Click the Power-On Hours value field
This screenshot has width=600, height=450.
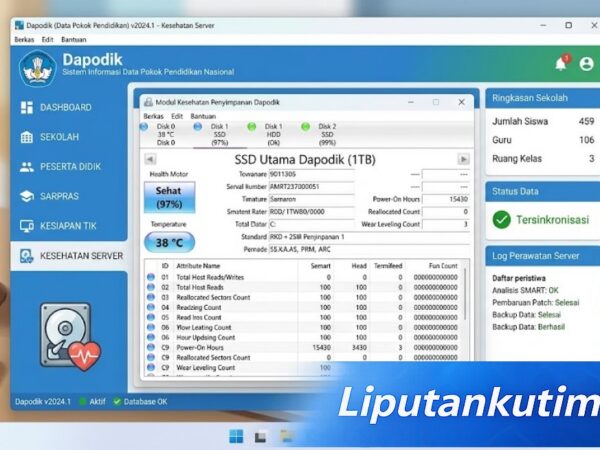coord(445,199)
